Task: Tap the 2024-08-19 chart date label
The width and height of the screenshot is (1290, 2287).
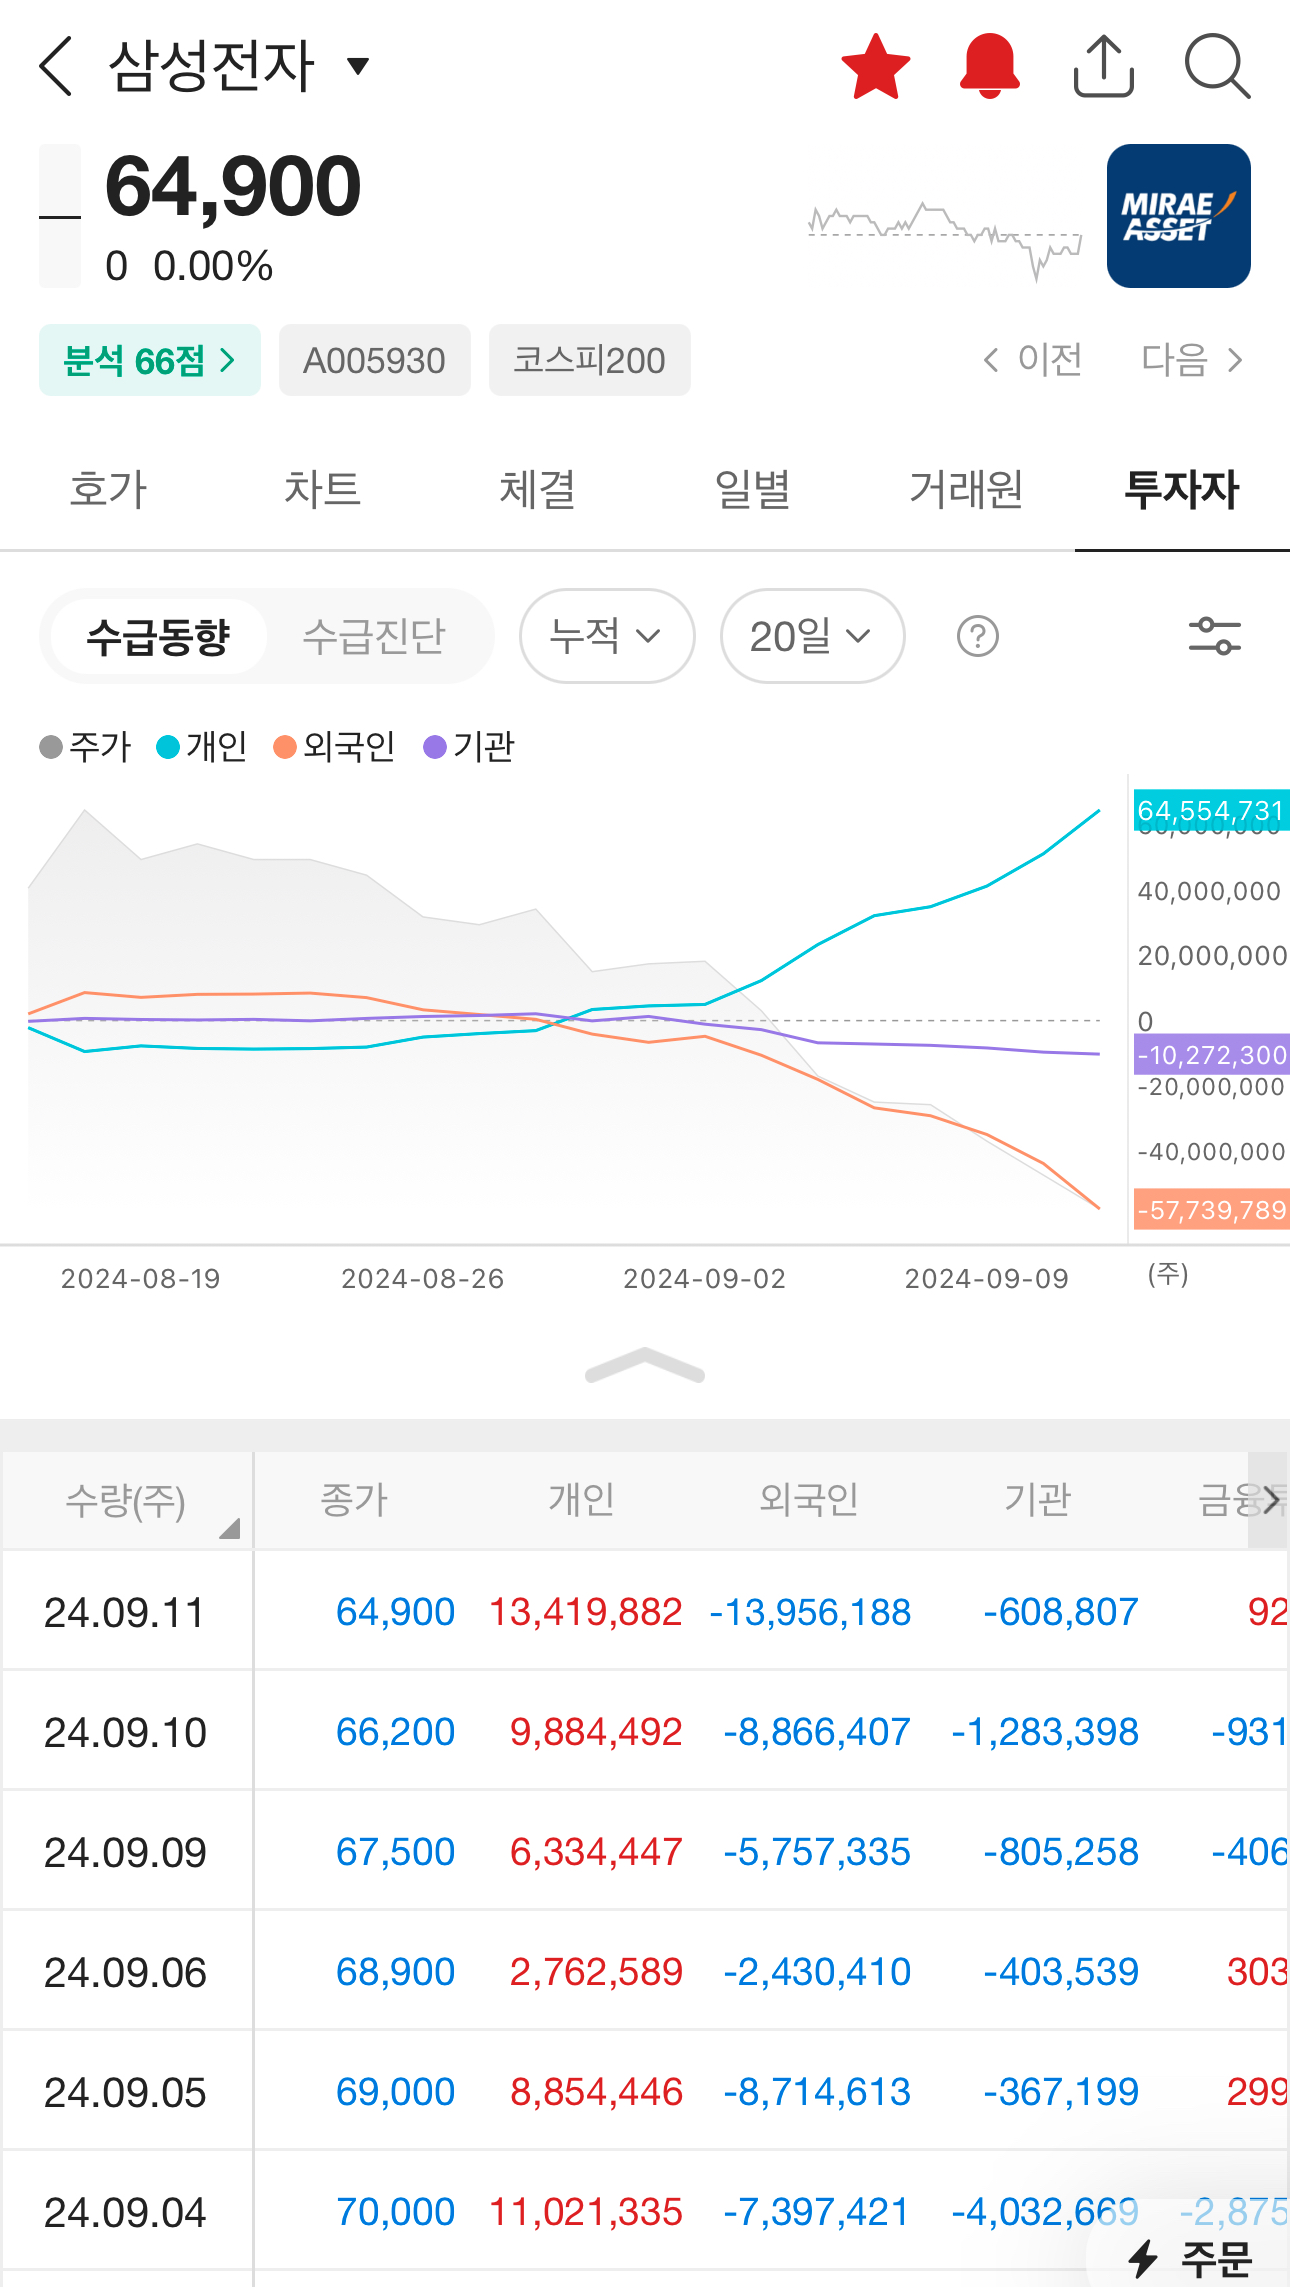Action: (140, 1279)
